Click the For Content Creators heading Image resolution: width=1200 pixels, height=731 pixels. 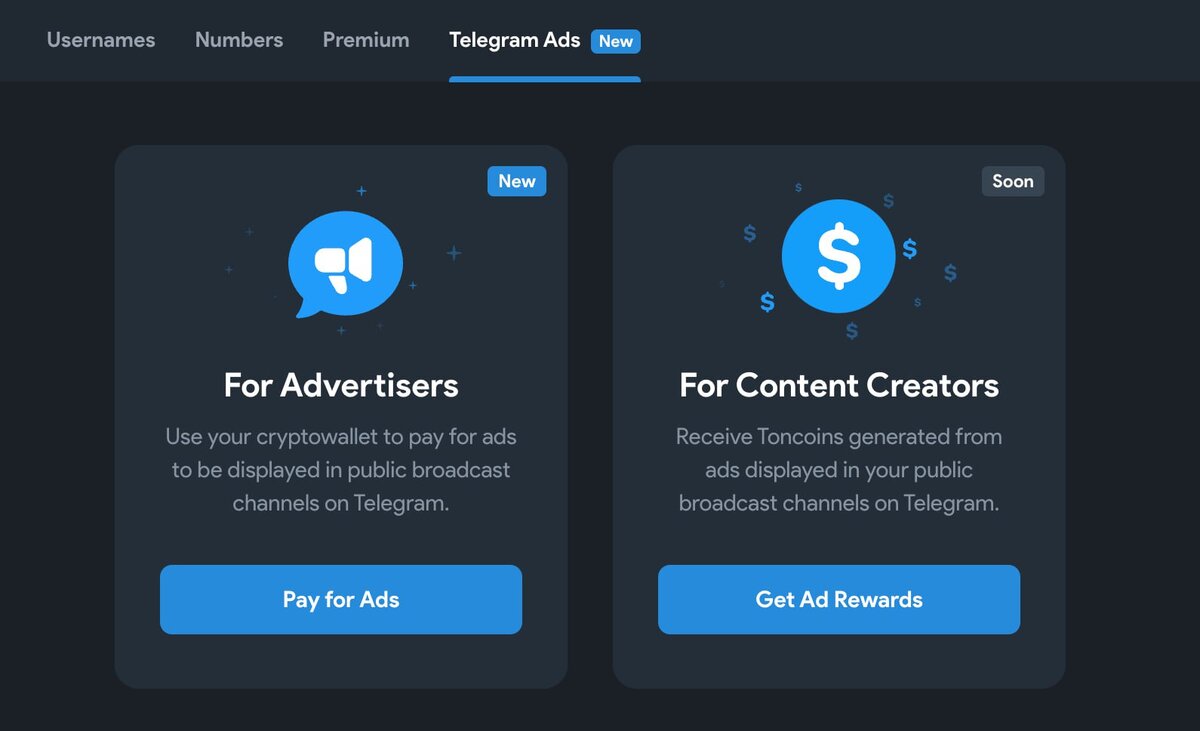(839, 385)
